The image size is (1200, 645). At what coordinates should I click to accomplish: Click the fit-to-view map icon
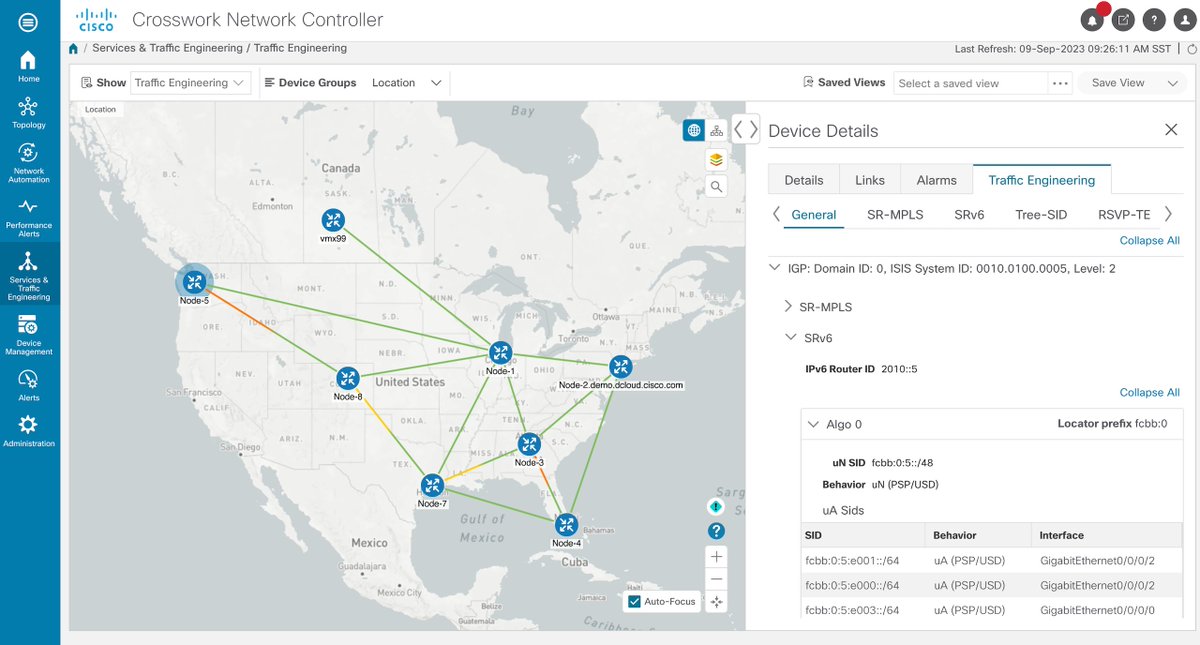coord(716,602)
